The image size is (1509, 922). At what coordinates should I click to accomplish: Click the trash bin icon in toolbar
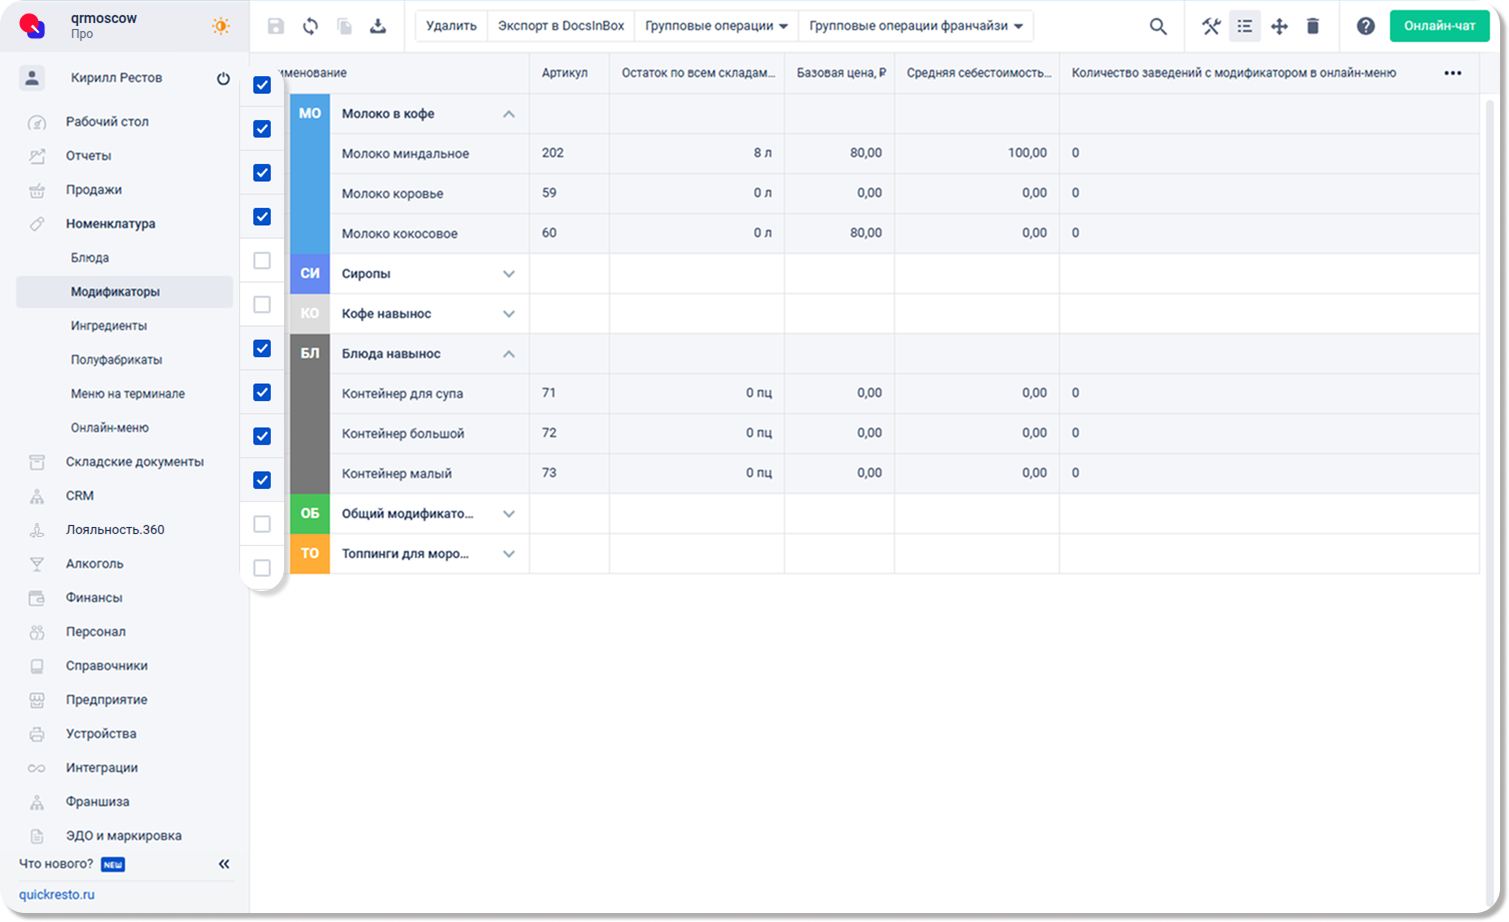pos(1313,27)
